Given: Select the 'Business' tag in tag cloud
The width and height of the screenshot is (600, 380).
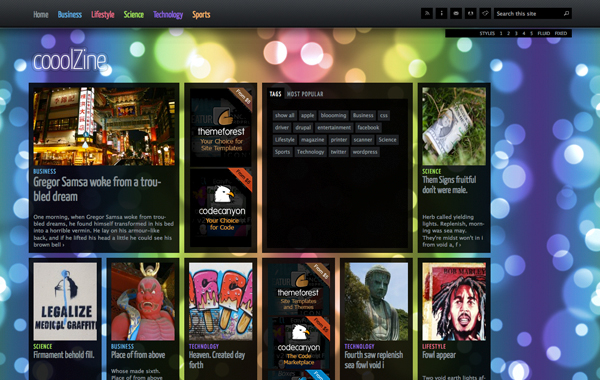Looking at the screenshot, I should click(363, 115).
